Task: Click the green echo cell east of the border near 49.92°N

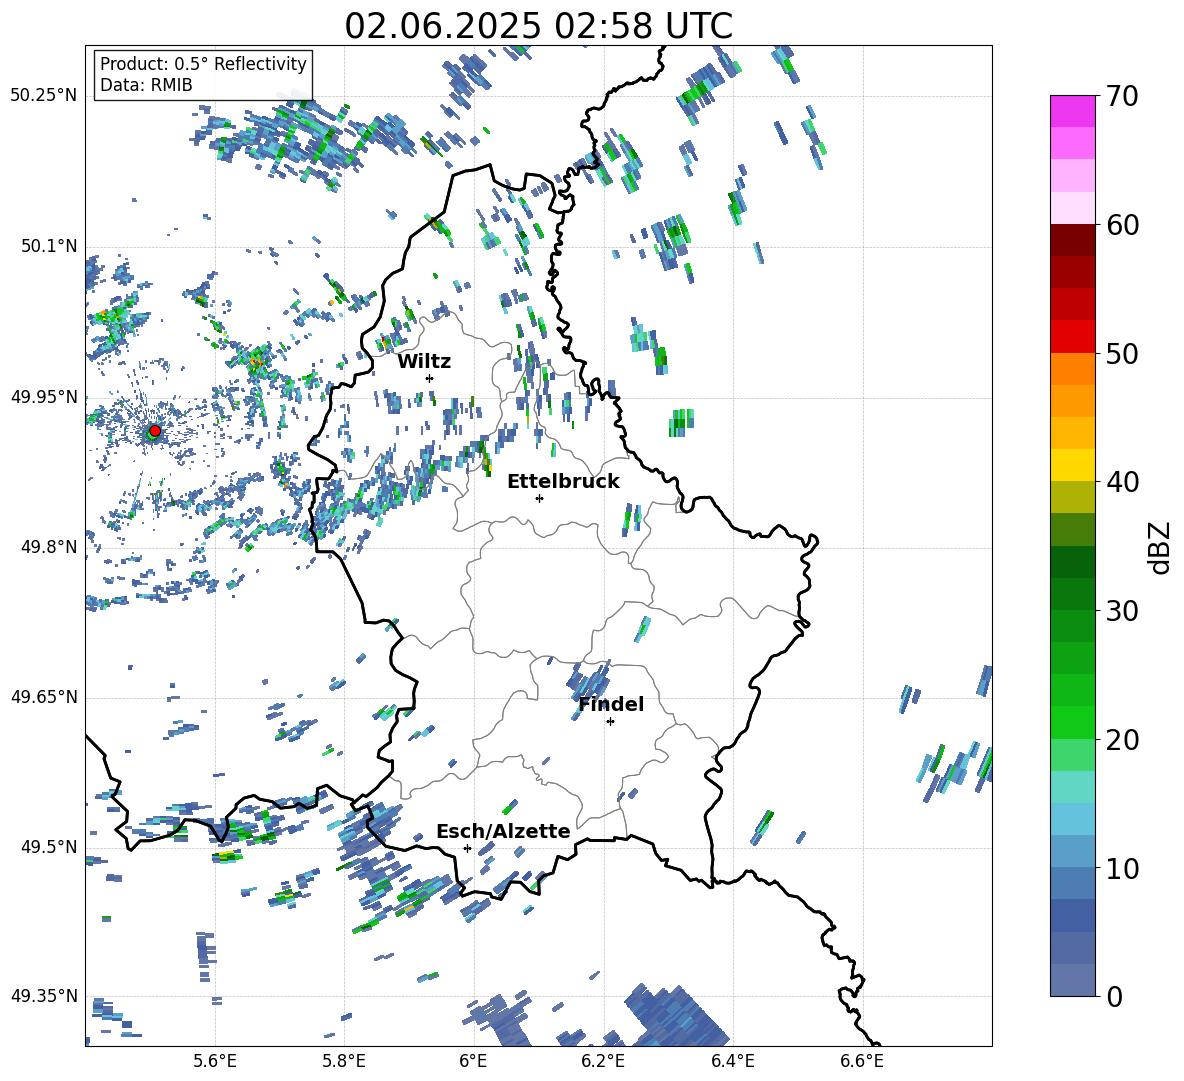Action: 681,423
